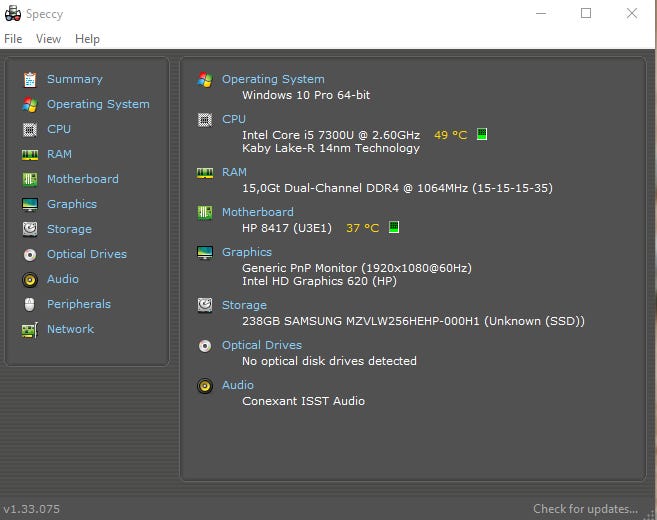Open the RAM heading in main panel
This screenshot has width=657, height=520.
tap(234, 172)
